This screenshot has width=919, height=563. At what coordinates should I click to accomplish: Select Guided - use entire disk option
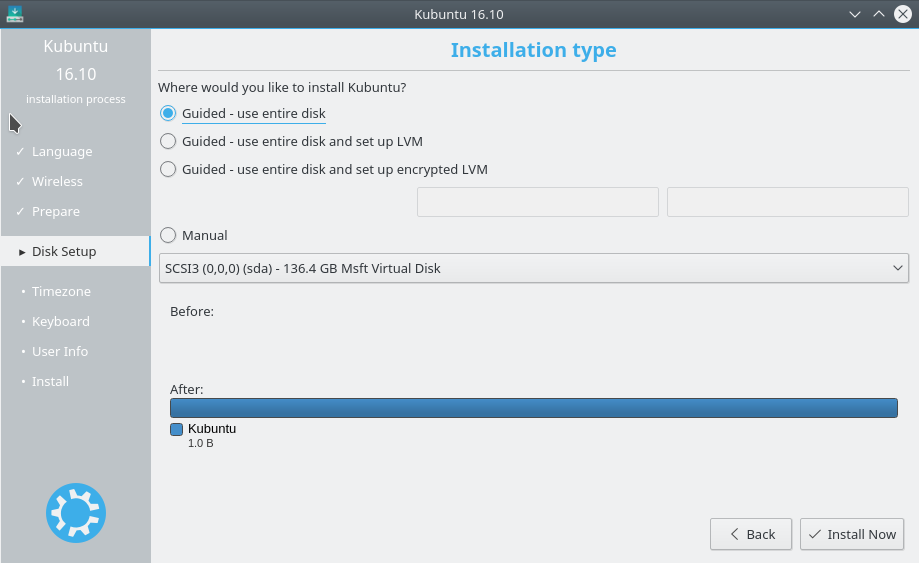pyautogui.click(x=243, y=114)
